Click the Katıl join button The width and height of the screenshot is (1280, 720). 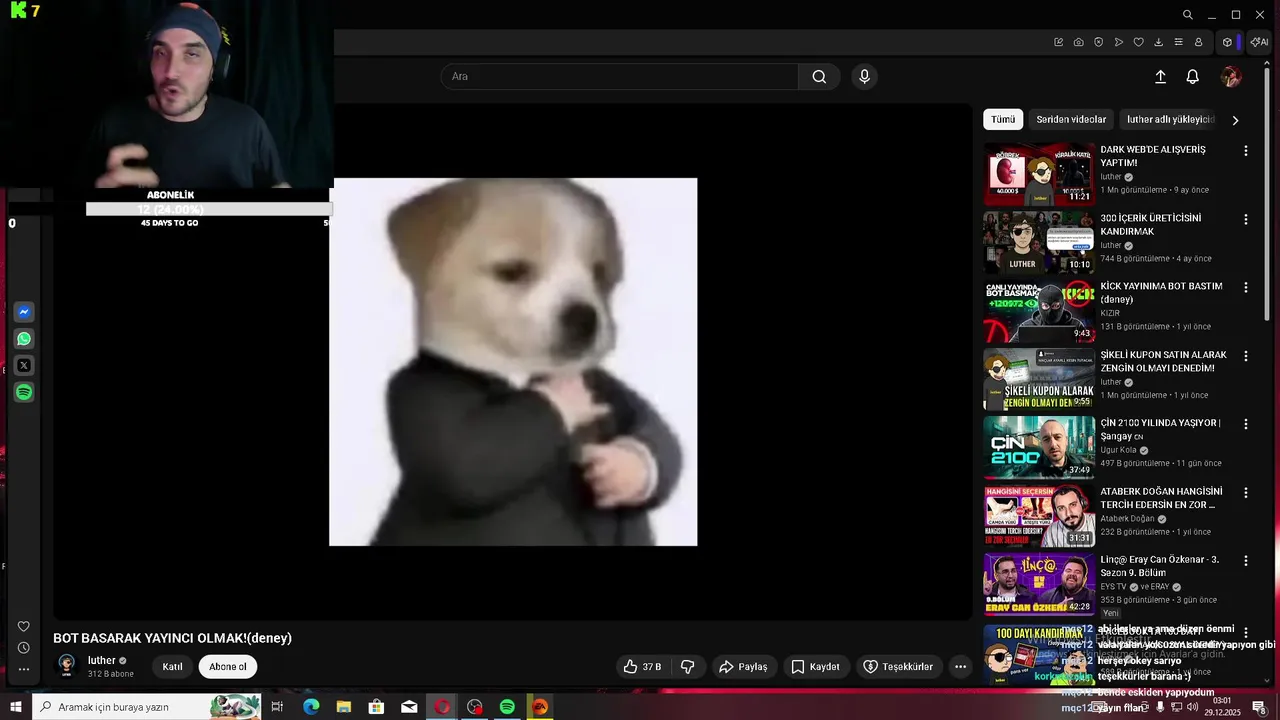[x=173, y=667]
